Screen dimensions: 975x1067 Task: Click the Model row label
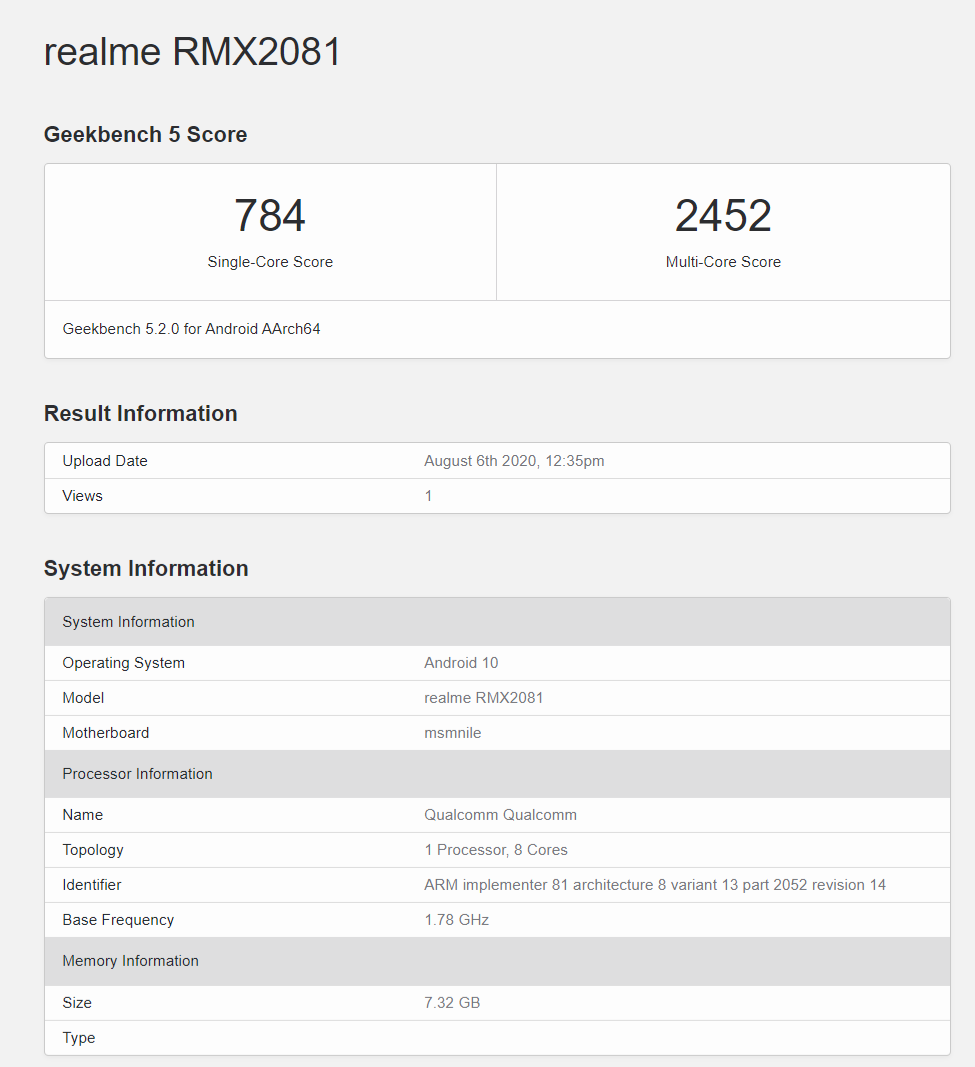[x=82, y=697]
